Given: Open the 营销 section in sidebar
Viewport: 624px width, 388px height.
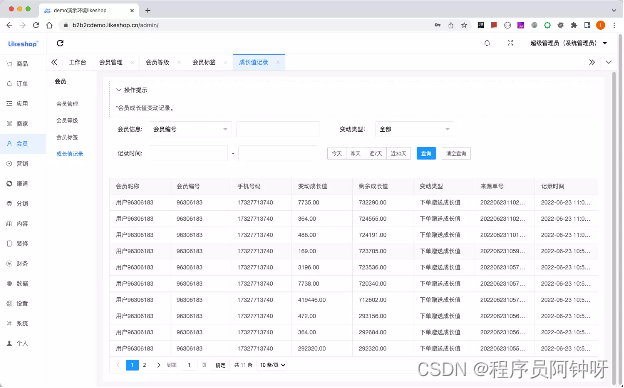Looking at the screenshot, I should click(x=18, y=164).
